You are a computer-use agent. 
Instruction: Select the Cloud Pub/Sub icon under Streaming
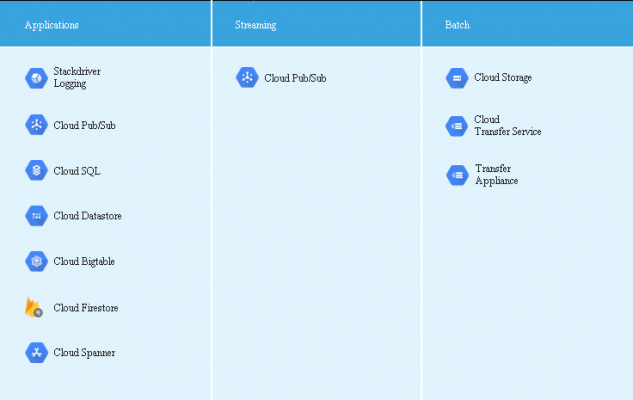247,77
